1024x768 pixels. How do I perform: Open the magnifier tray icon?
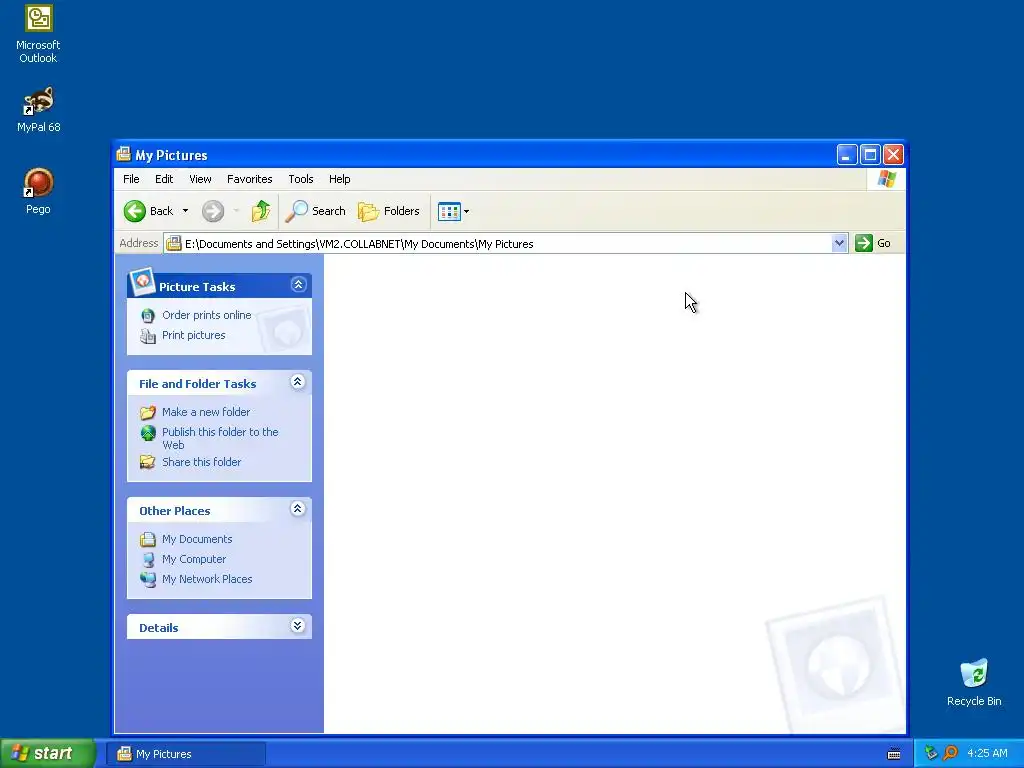click(951, 753)
